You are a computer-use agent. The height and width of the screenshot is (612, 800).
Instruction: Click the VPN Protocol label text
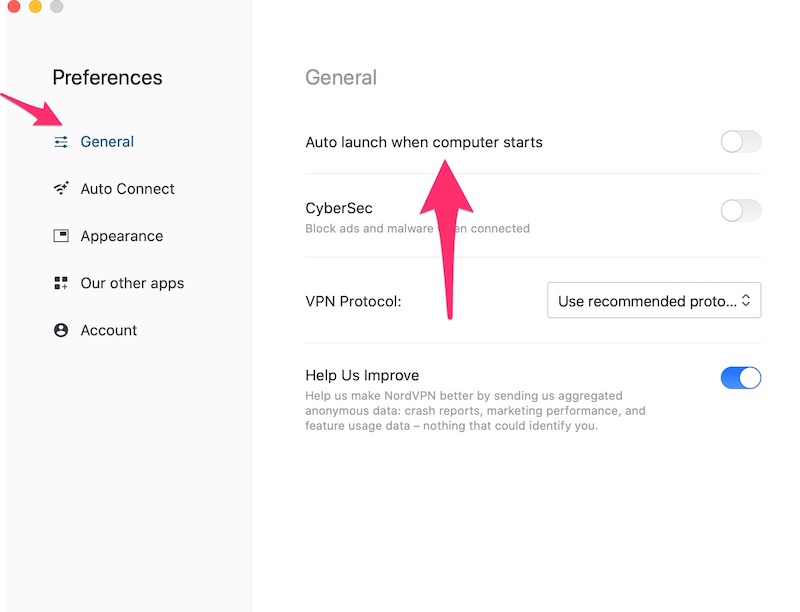353,301
